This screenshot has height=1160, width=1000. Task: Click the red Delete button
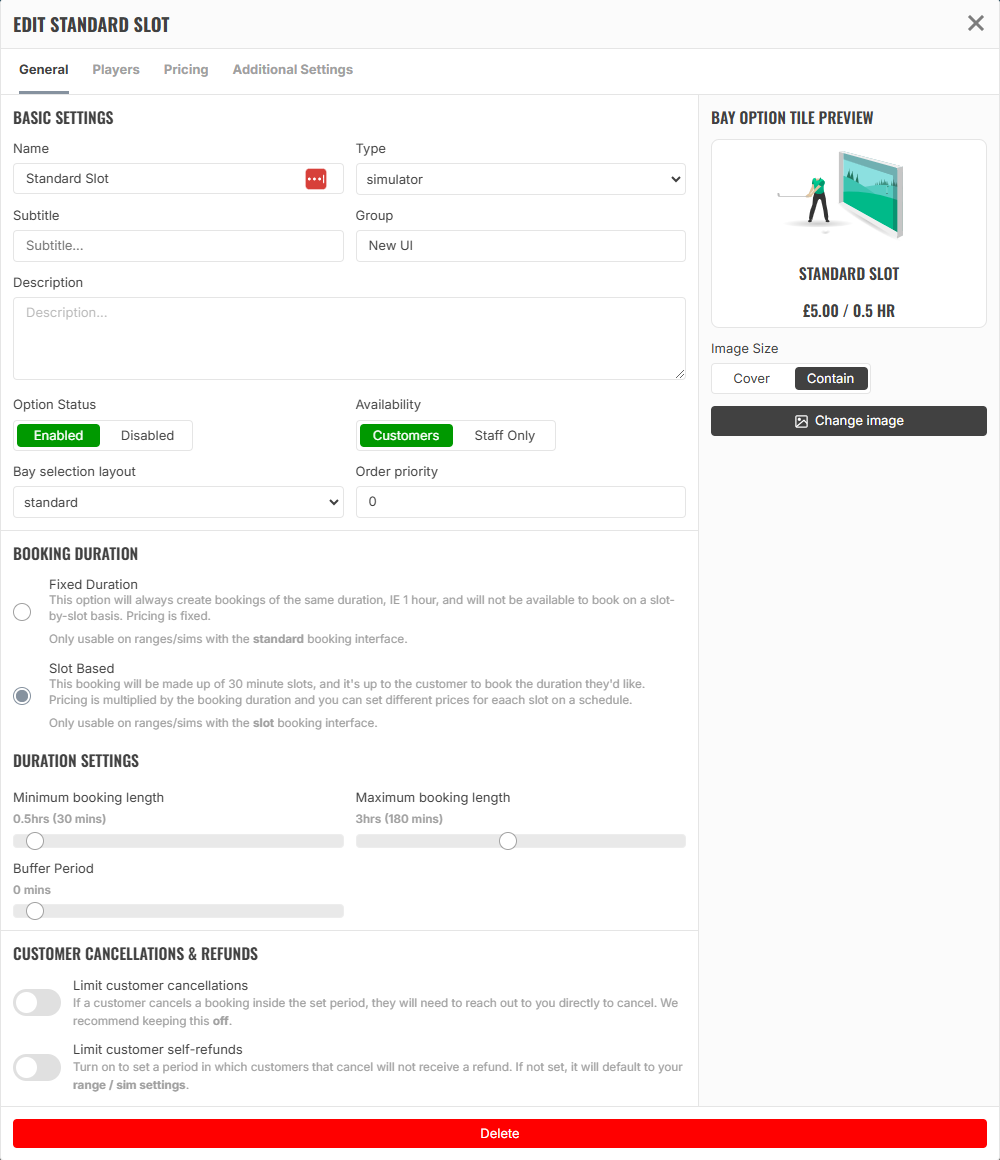tap(500, 1133)
